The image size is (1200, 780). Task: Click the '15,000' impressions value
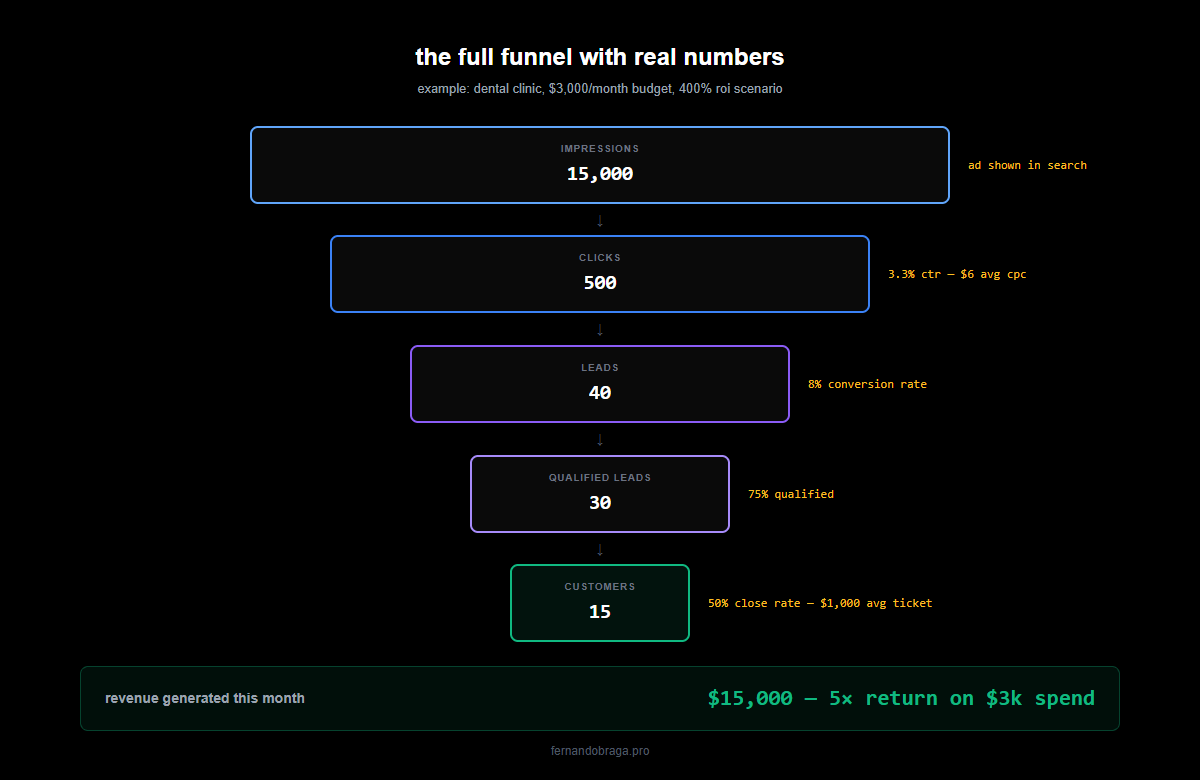(x=600, y=174)
